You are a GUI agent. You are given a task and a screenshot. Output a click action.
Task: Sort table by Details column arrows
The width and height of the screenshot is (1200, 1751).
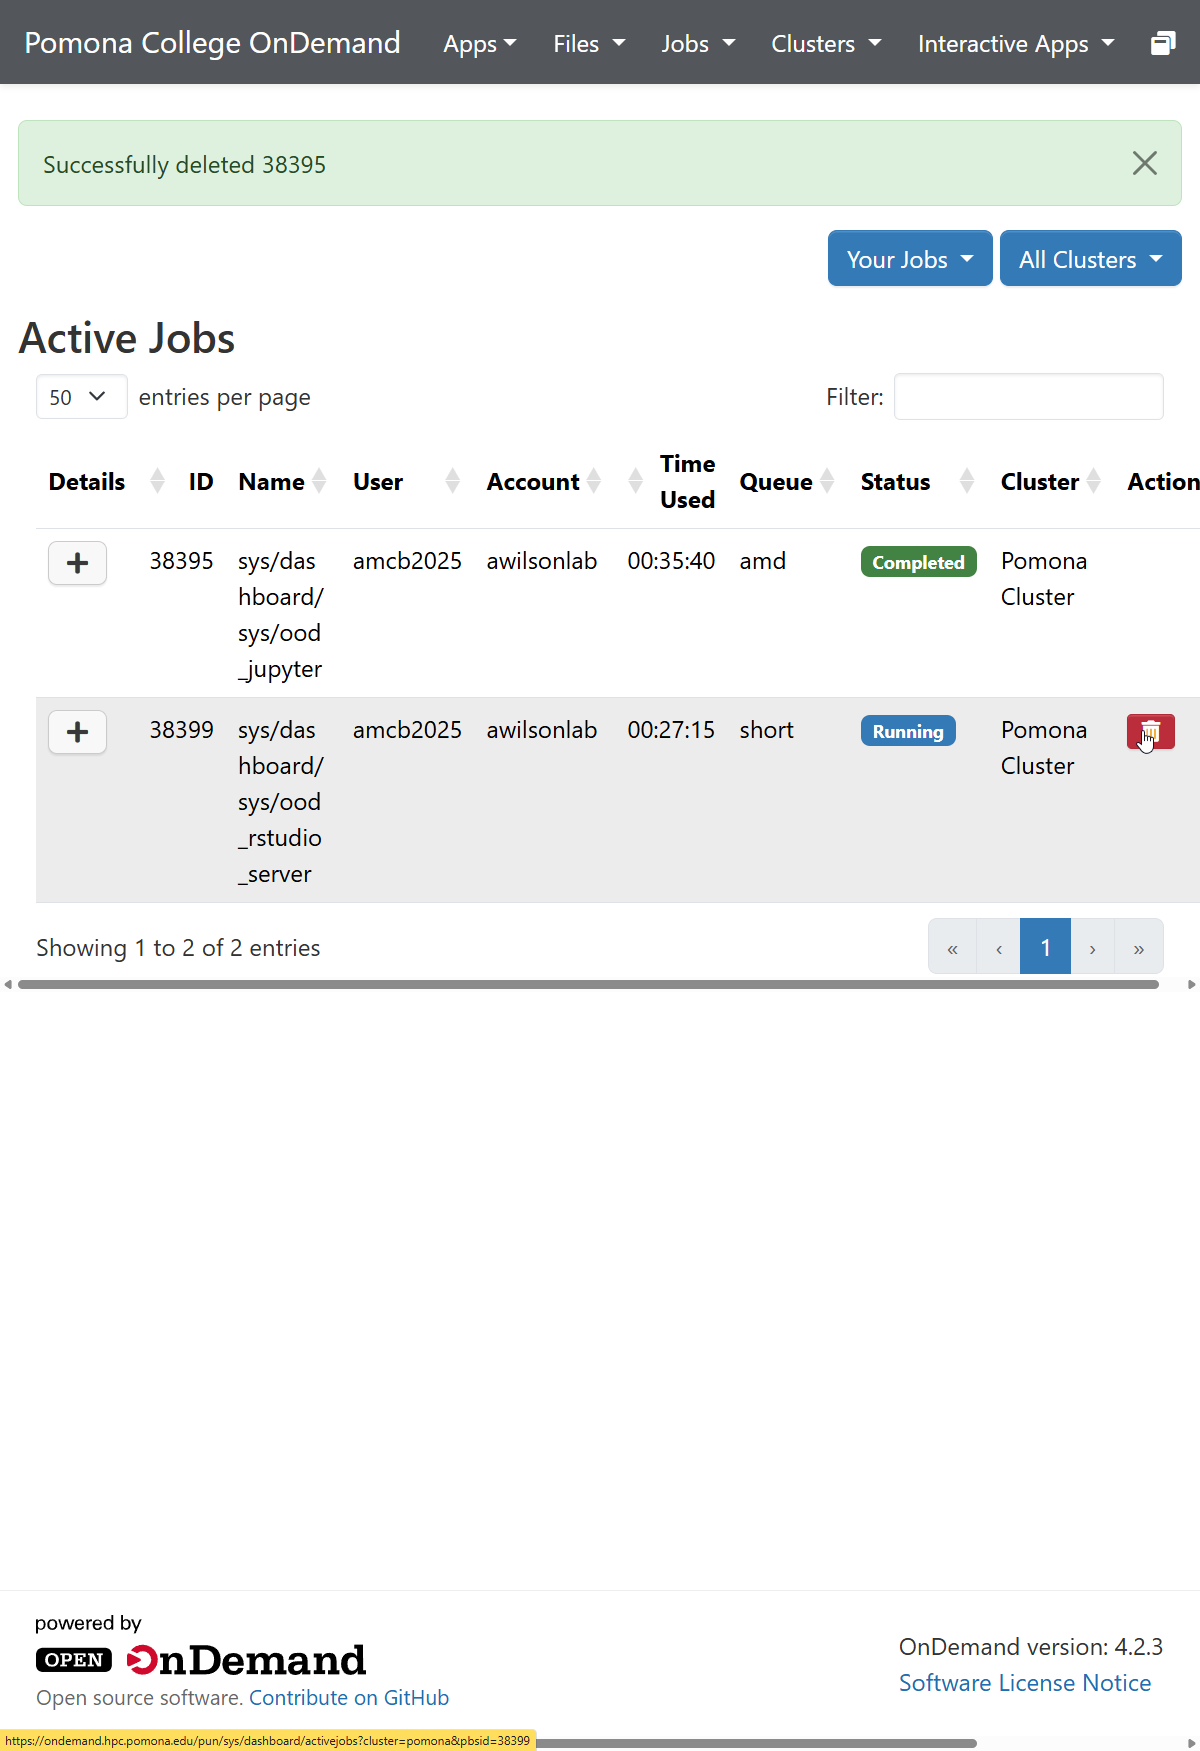point(157,481)
